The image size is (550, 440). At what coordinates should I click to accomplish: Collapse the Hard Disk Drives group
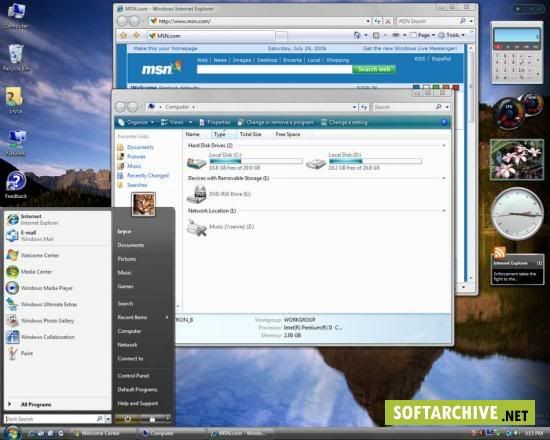point(444,145)
